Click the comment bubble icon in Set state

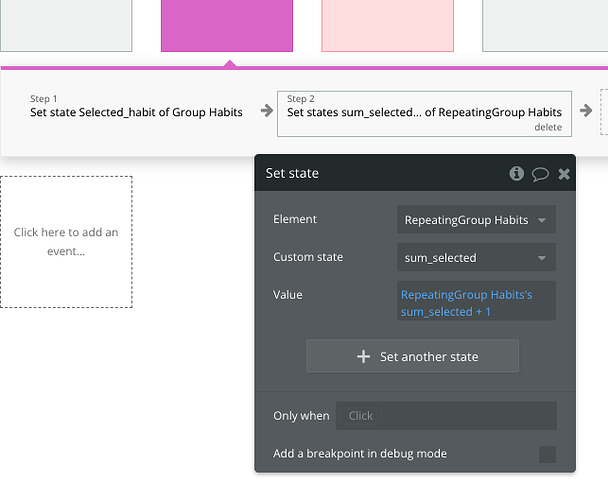540,173
